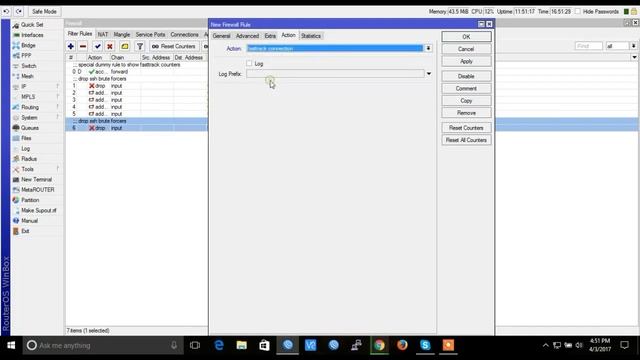
Task: Open the Action dropdown arrow
Action: 428,48
